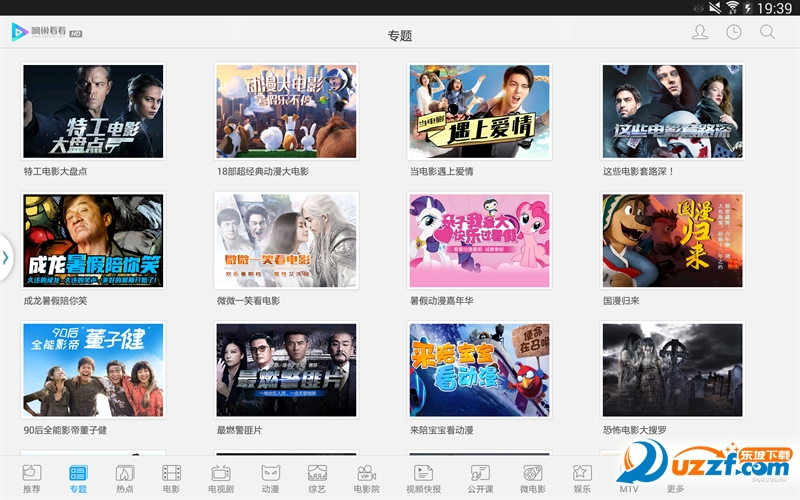
Task: Click the 微微一笑看电影 title link
Action: pos(248,301)
